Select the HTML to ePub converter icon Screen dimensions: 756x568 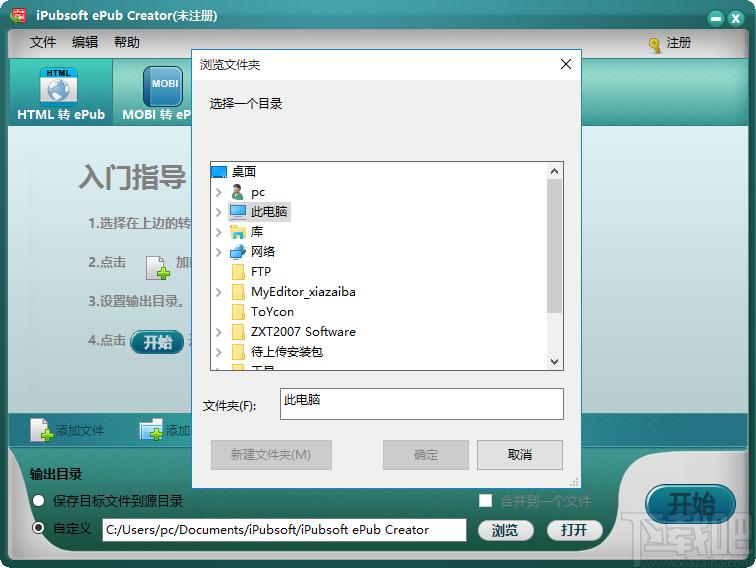(x=58, y=87)
